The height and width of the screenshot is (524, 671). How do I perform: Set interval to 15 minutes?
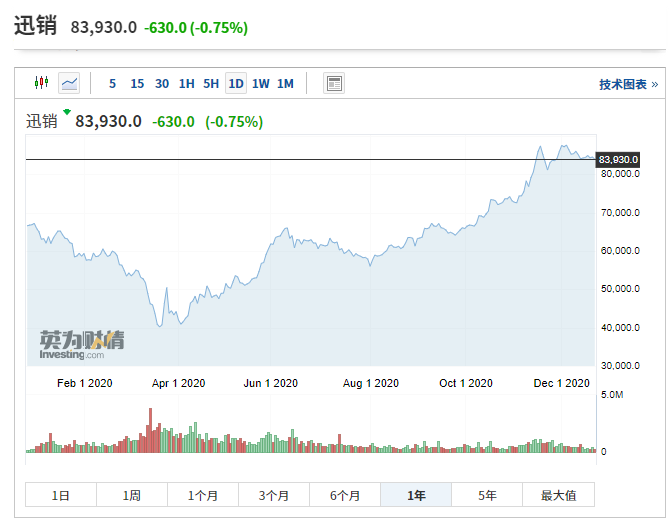[137, 83]
